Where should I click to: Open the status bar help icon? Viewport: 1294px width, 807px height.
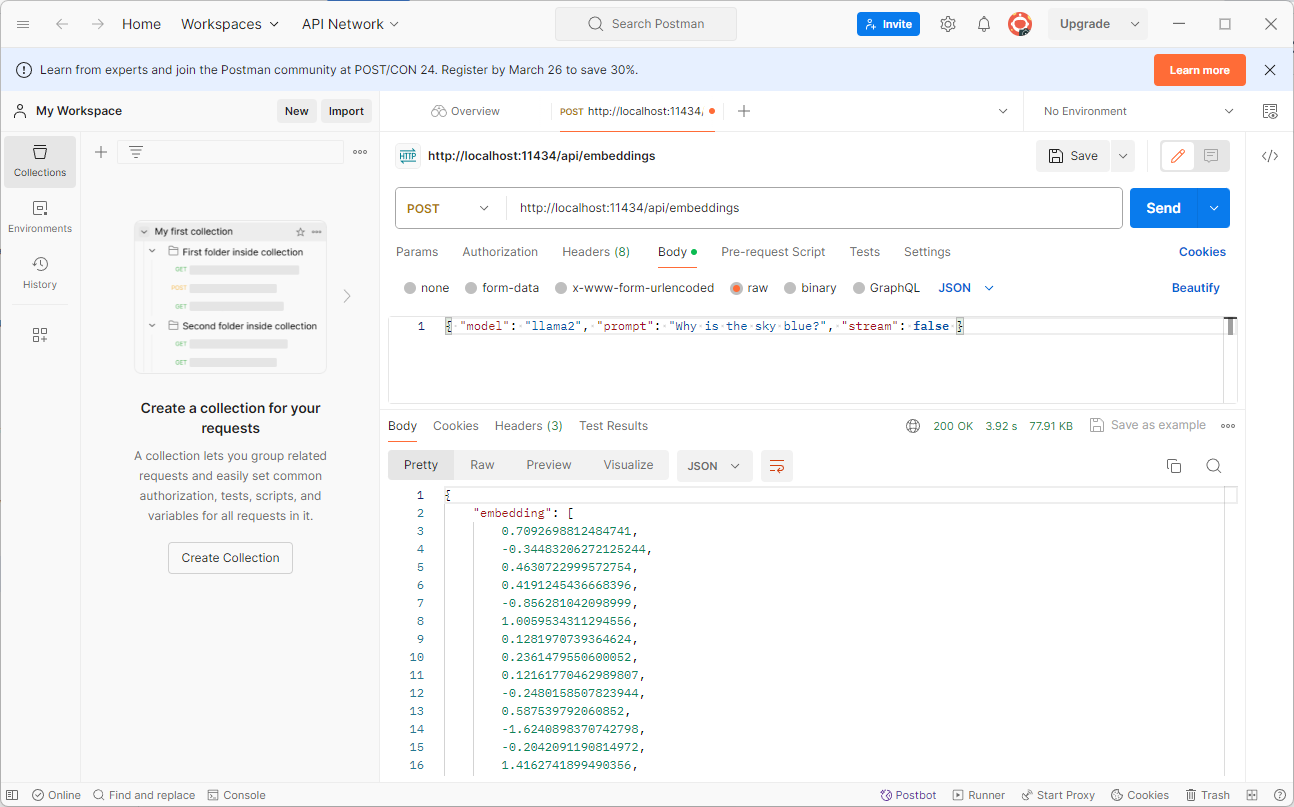pos(1278,795)
